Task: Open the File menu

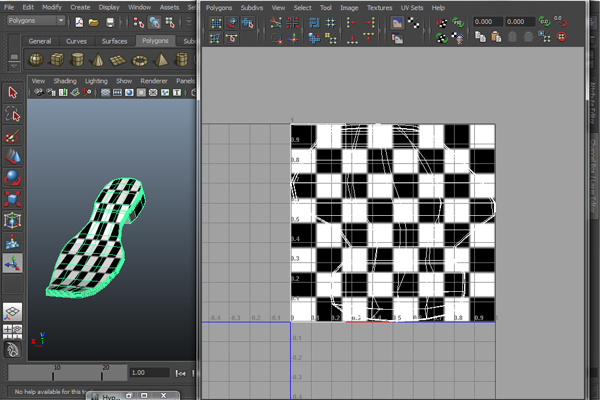Action: click(x=9, y=7)
